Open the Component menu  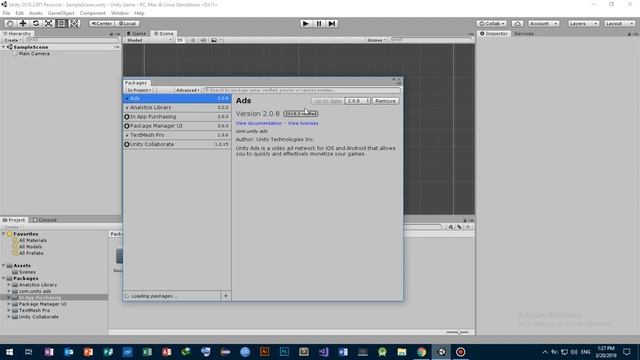coord(93,13)
